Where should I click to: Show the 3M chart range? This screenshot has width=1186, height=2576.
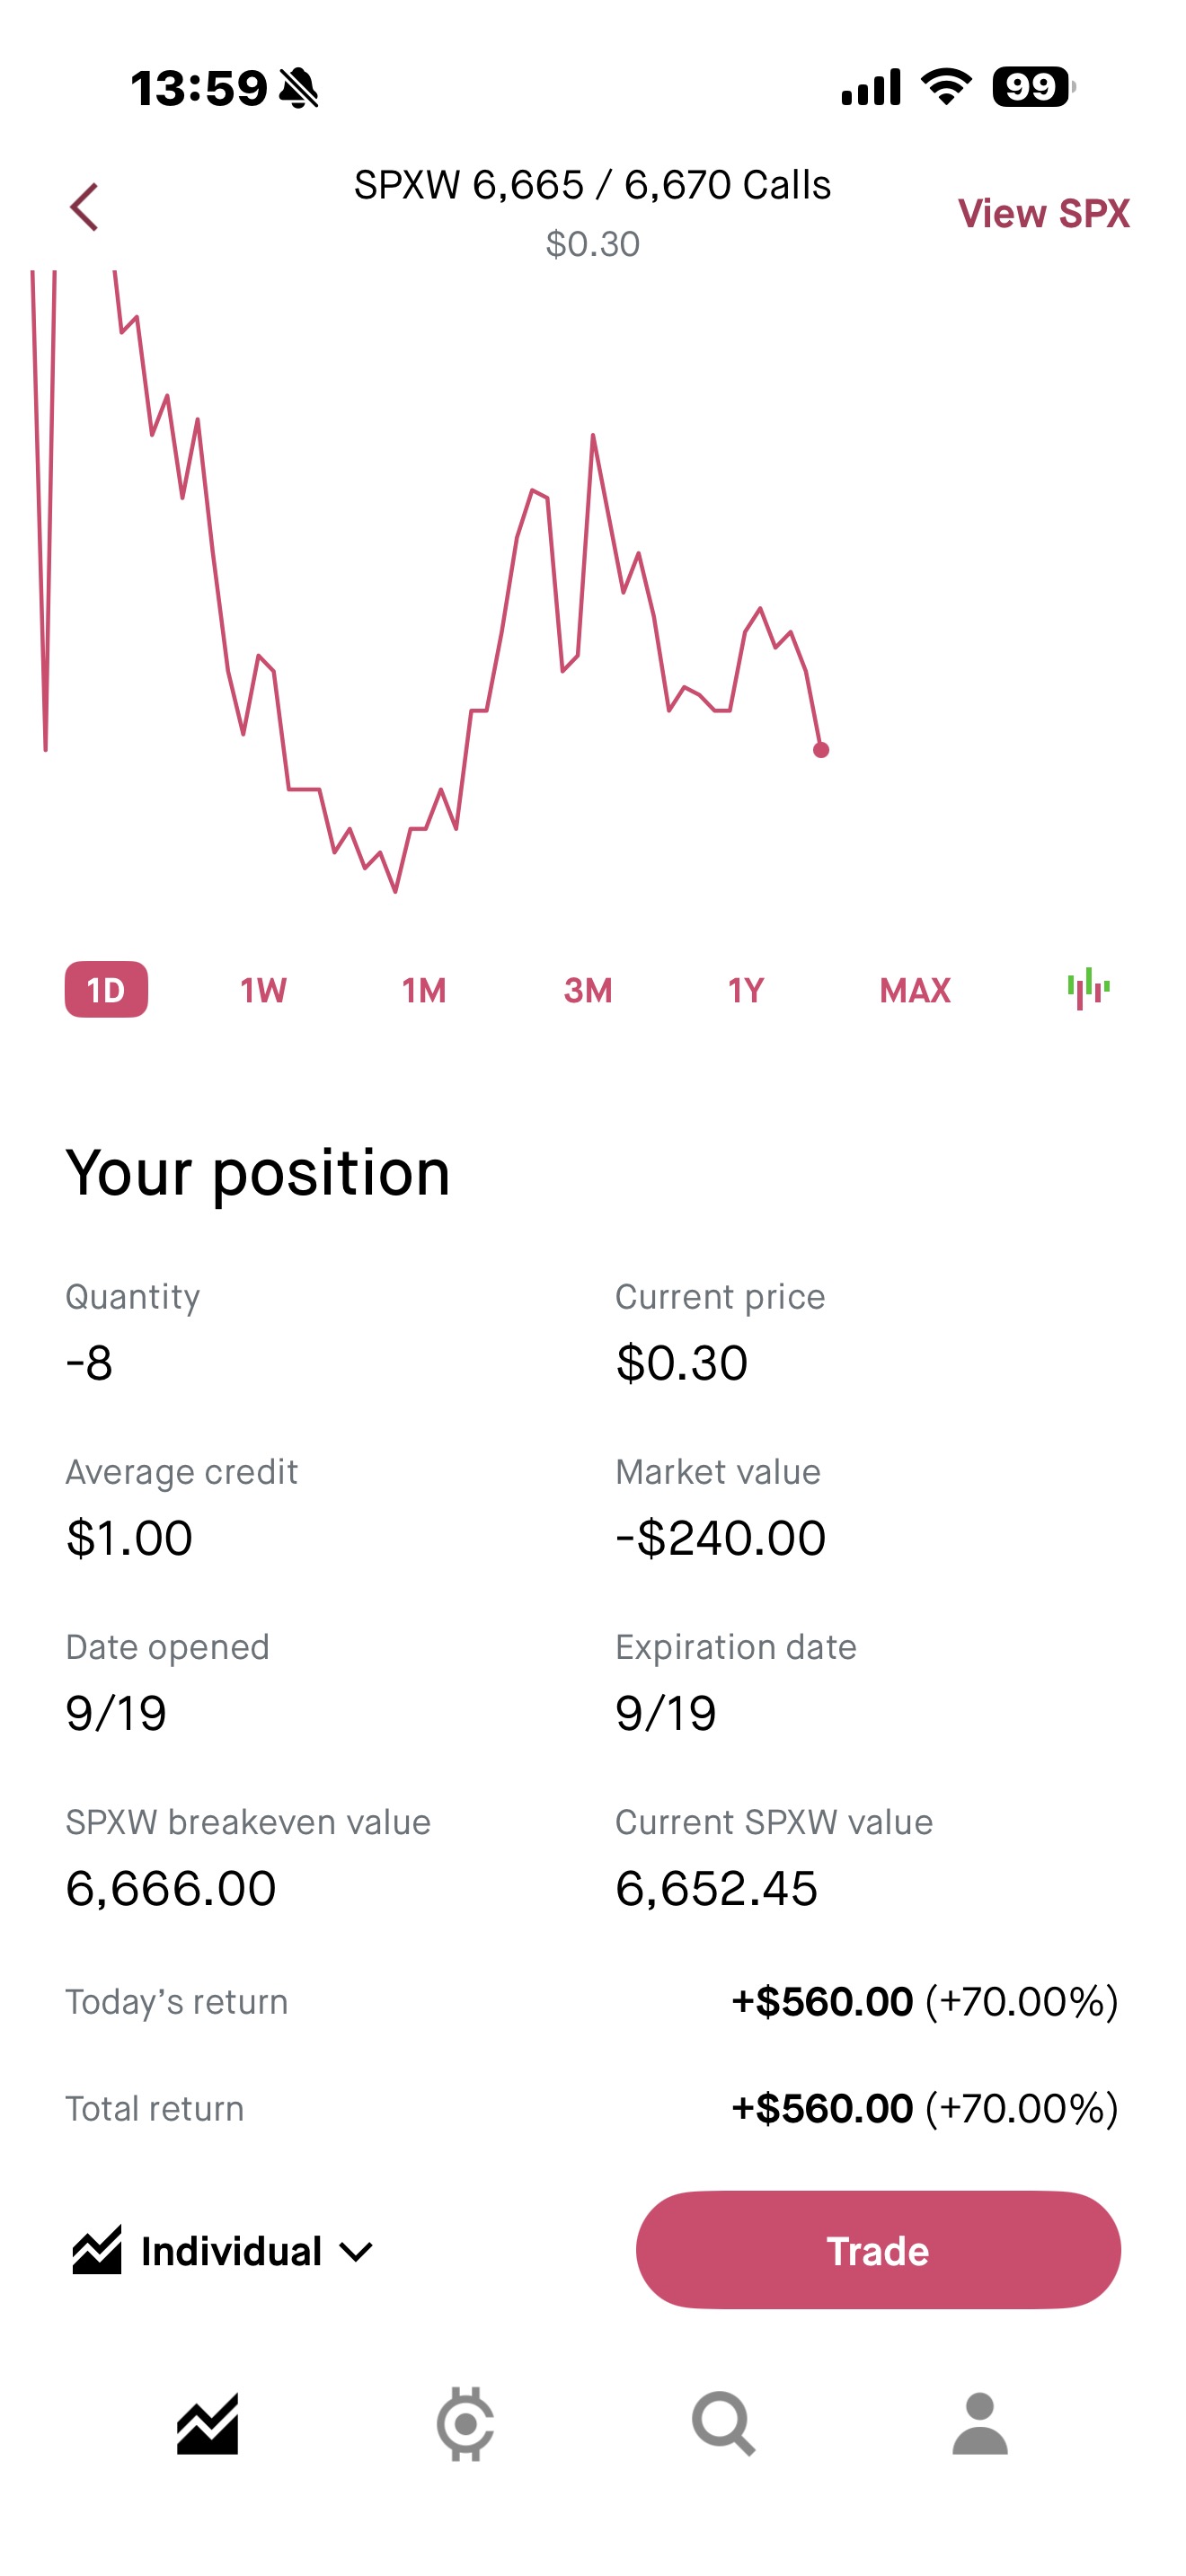pyautogui.click(x=587, y=990)
